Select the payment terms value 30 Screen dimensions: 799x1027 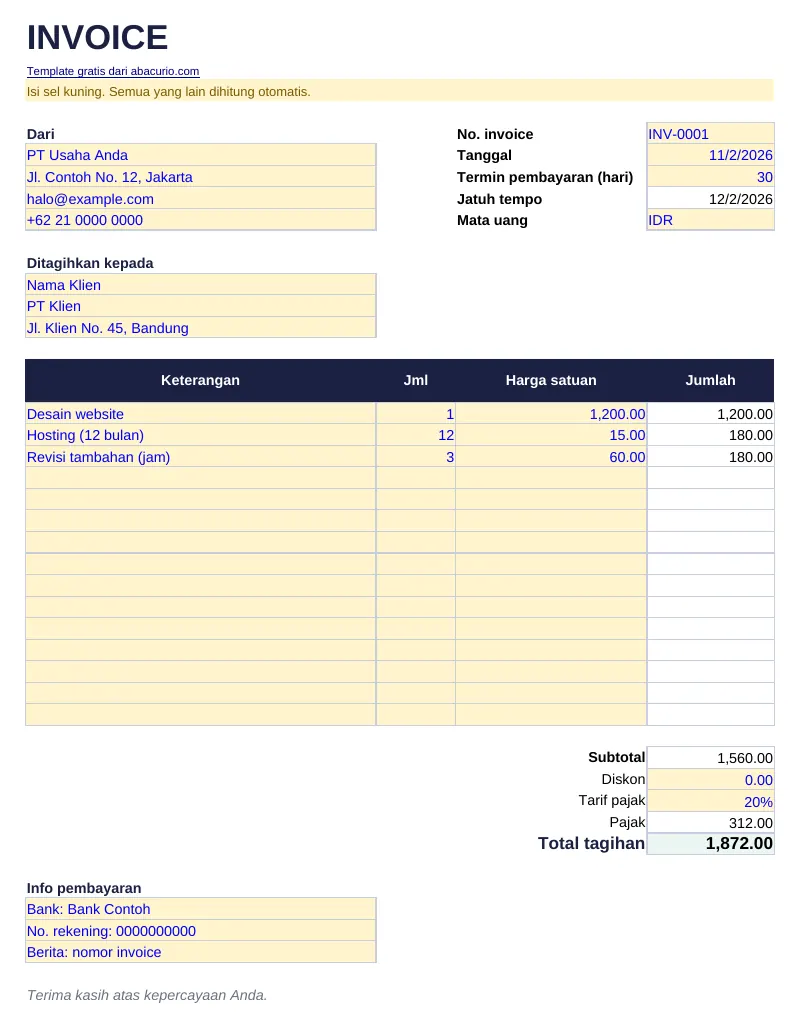pyautogui.click(x=711, y=177)
